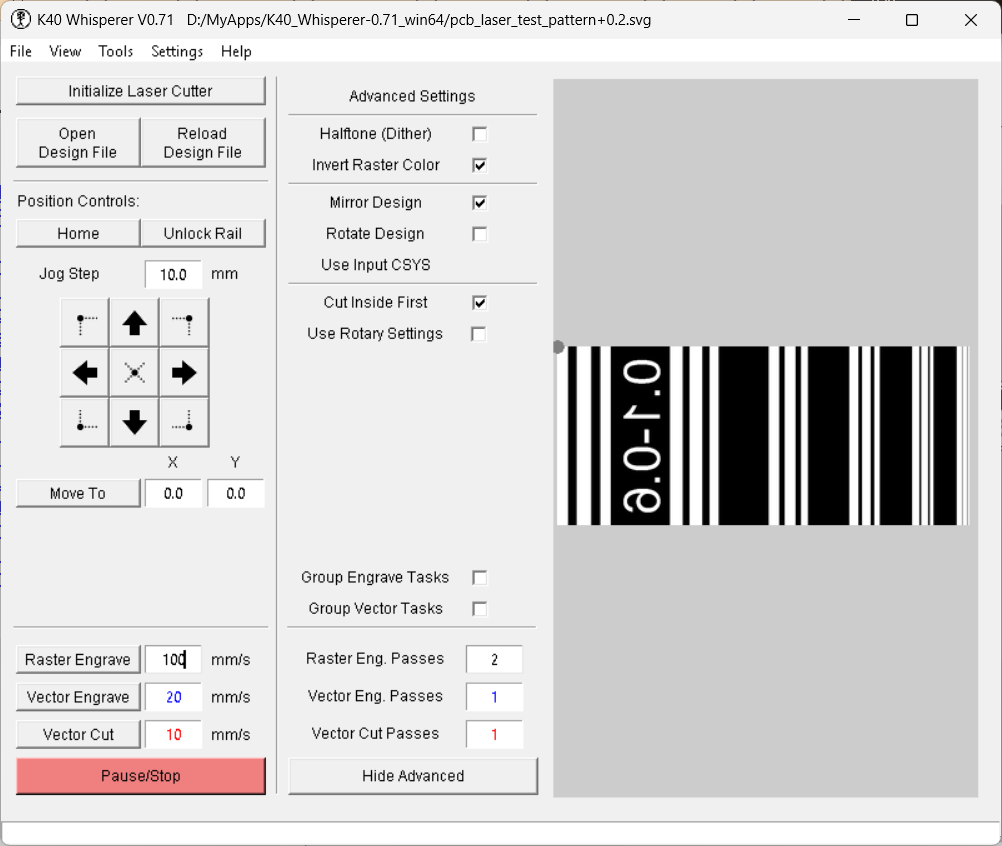Viewport: 1002px width, 846px height.
Task: Enable Use Rotary Settings checkbox
Action: tap(480, 334)
